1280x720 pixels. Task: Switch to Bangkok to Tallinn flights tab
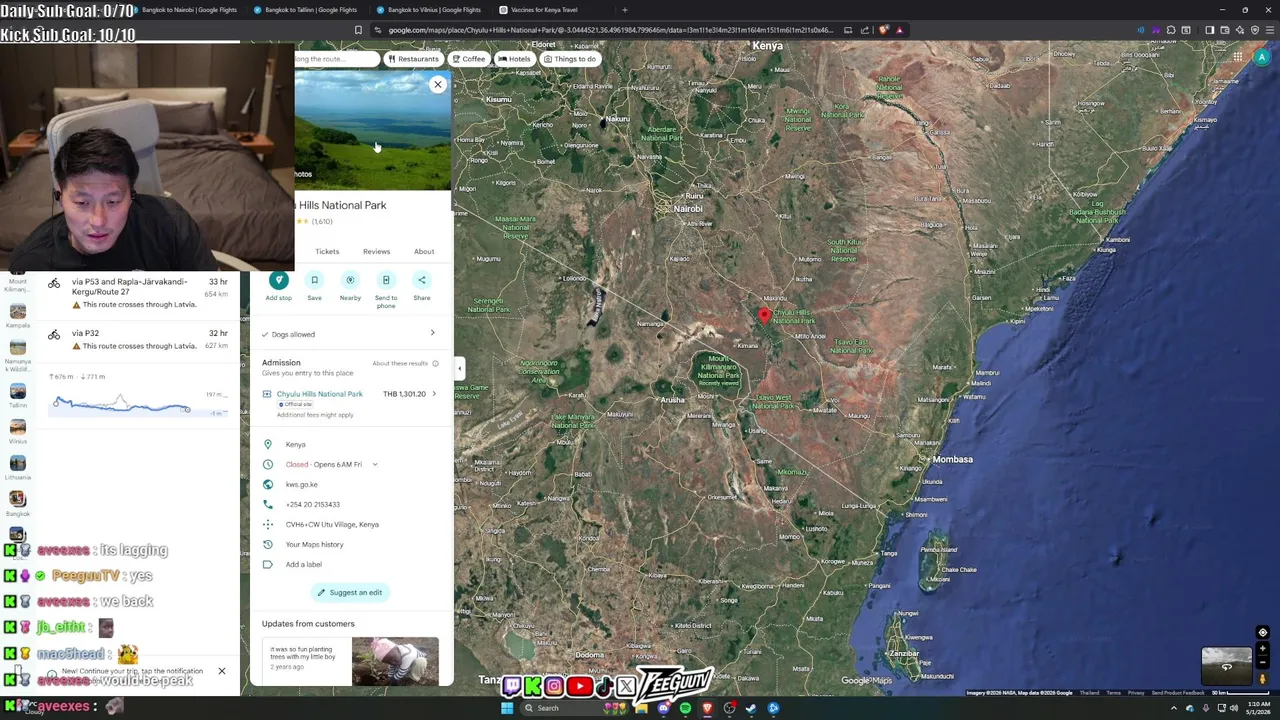tap(306, 10)
